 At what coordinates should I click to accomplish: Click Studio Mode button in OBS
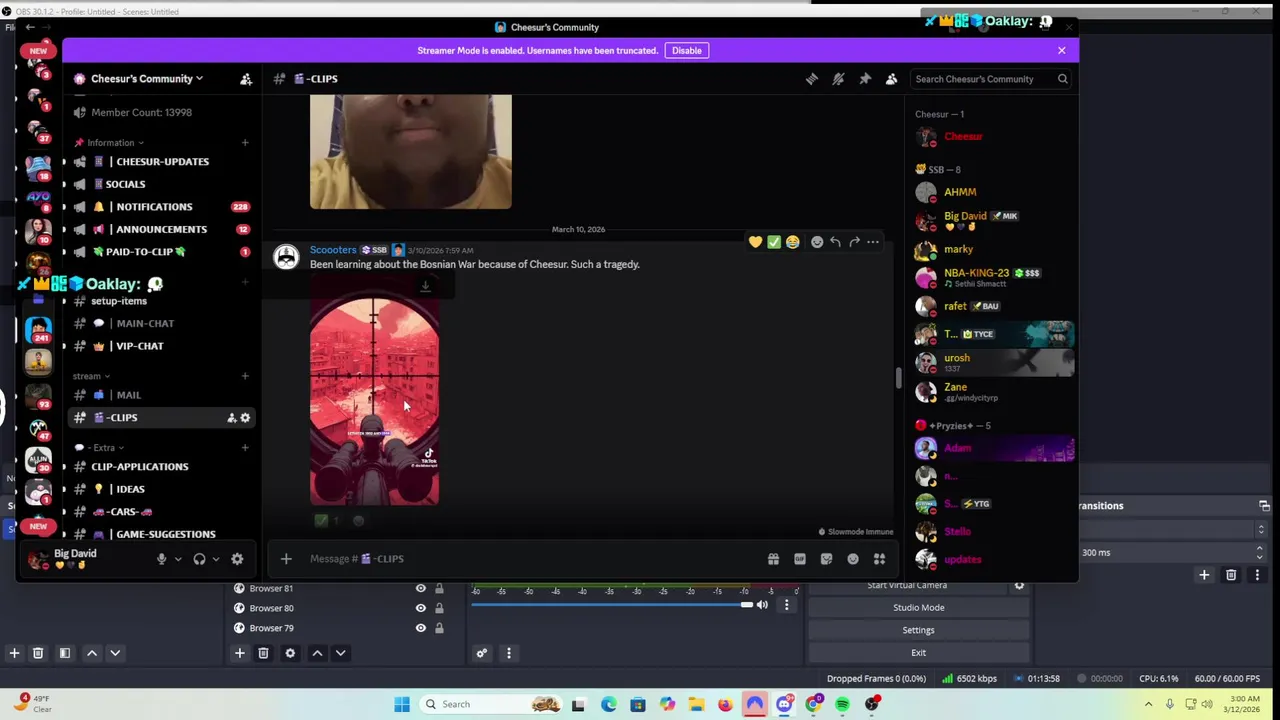click(x=918, y=607)
